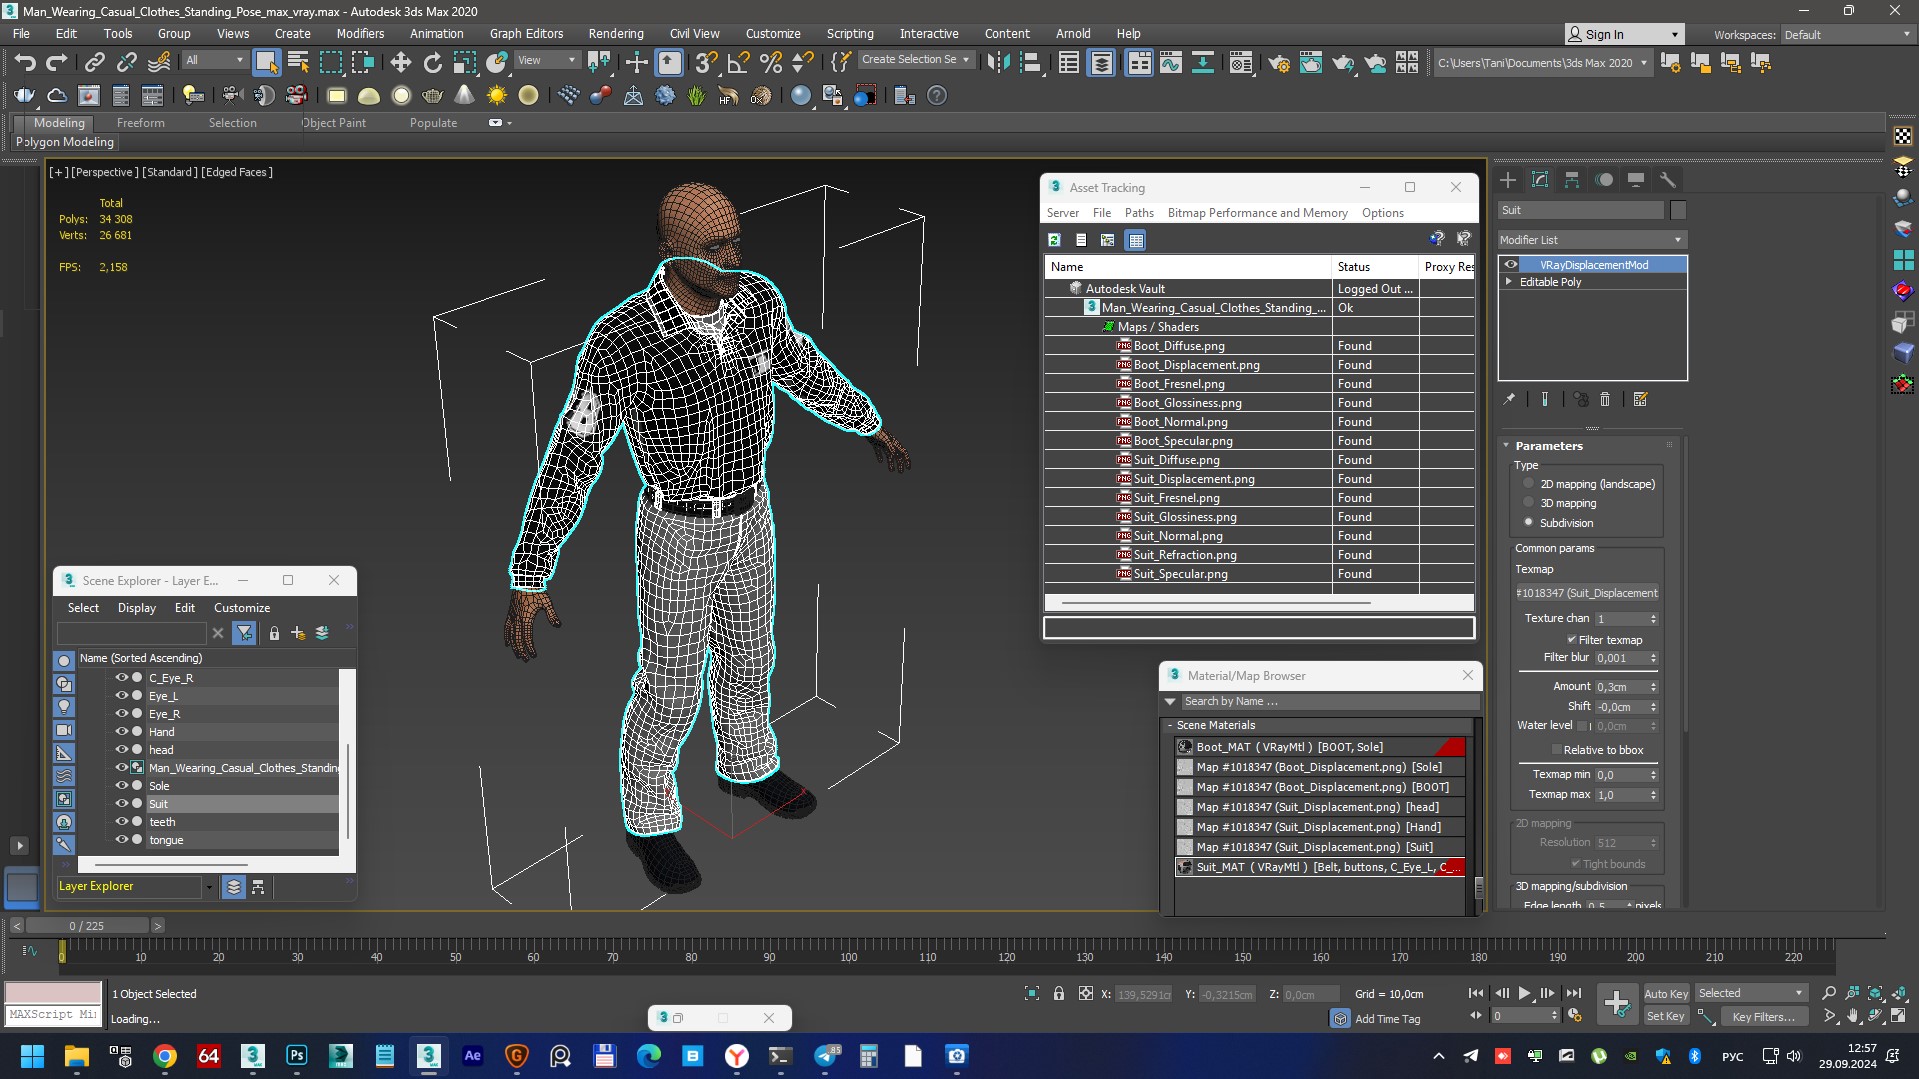Click the Auto Key button
The width and height of the screenshot is (1919, 1079).
tap(1665, 993)
